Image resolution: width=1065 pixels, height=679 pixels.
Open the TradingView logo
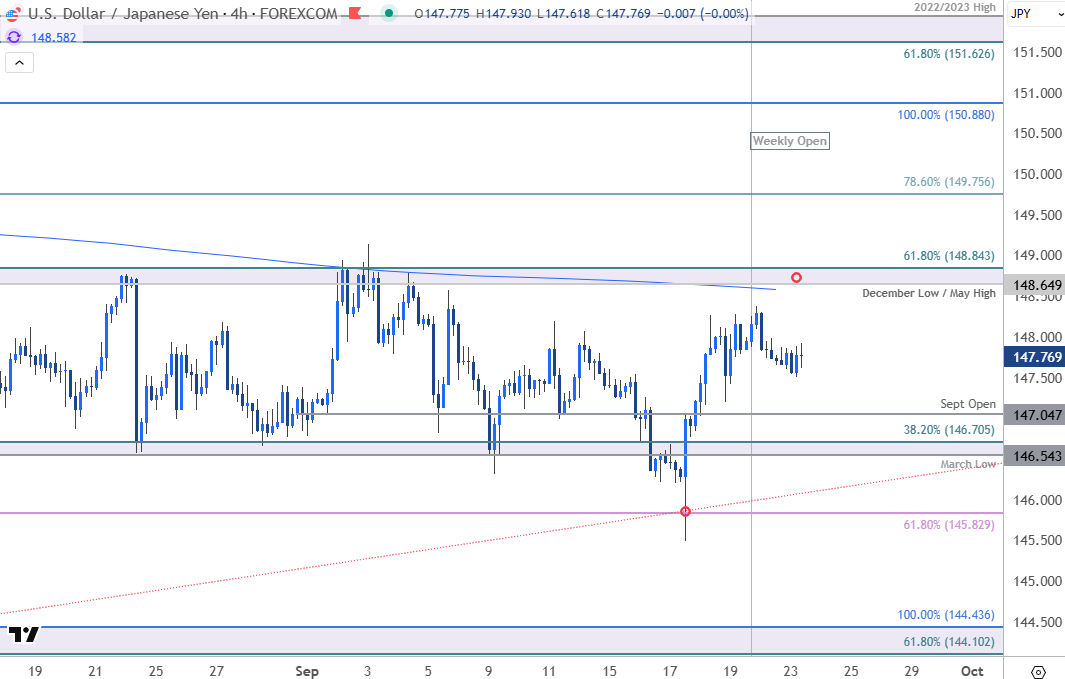point(24,634)
